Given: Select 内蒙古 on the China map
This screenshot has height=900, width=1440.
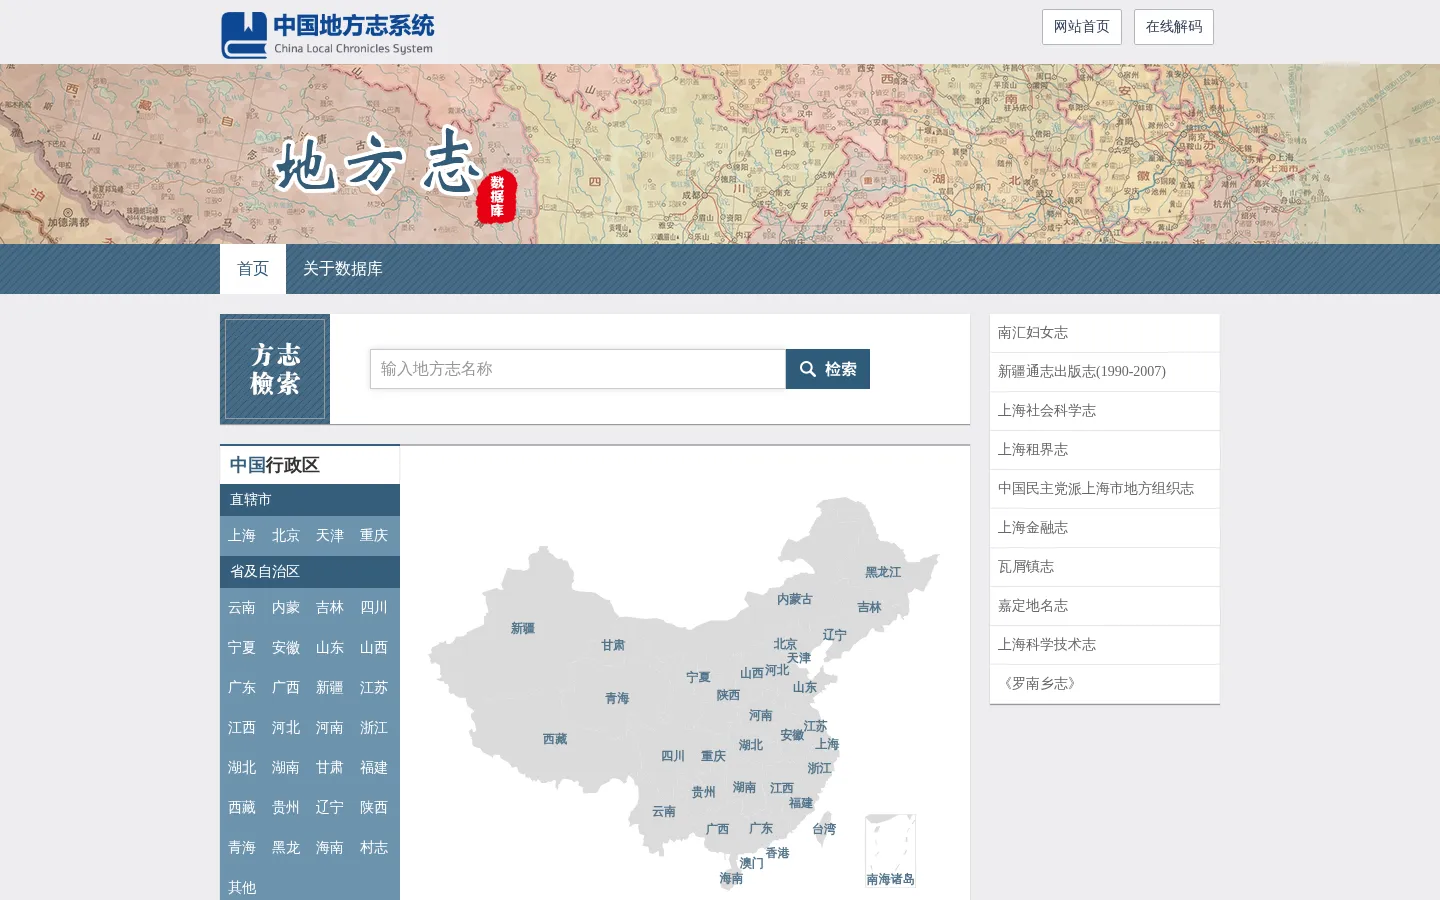Looking at the screenshot, I should [795, 599].
